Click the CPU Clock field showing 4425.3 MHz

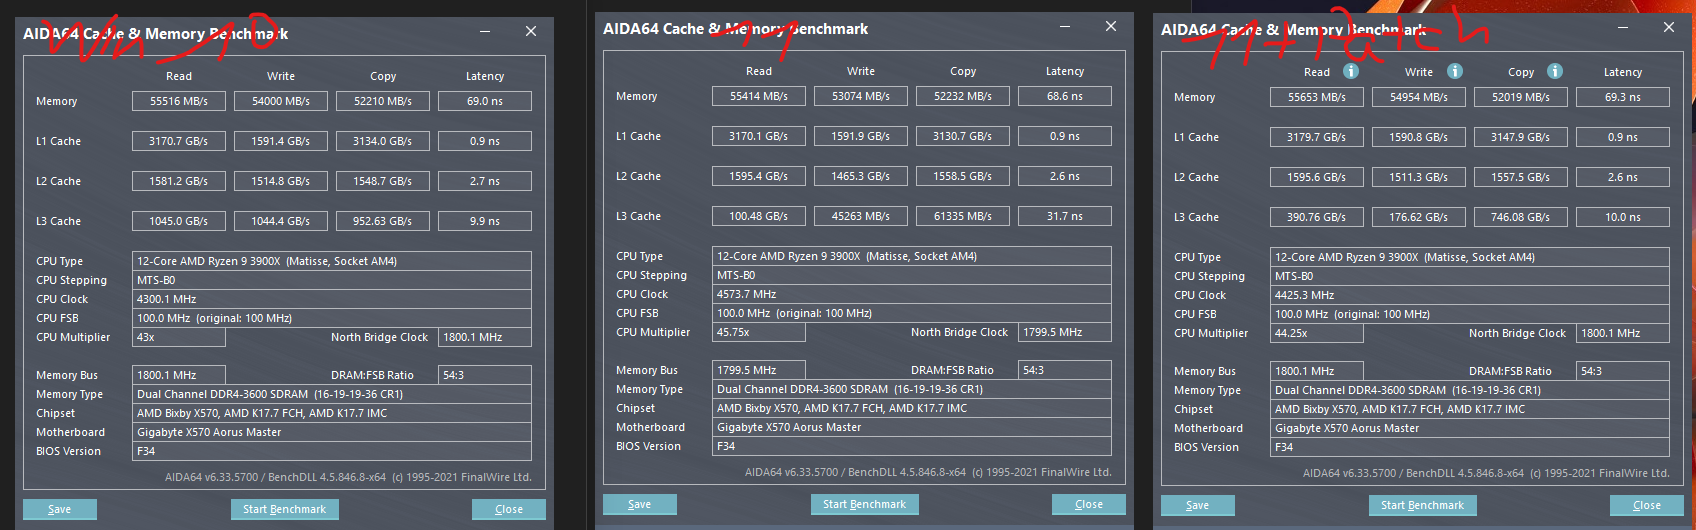[1470, 295]
